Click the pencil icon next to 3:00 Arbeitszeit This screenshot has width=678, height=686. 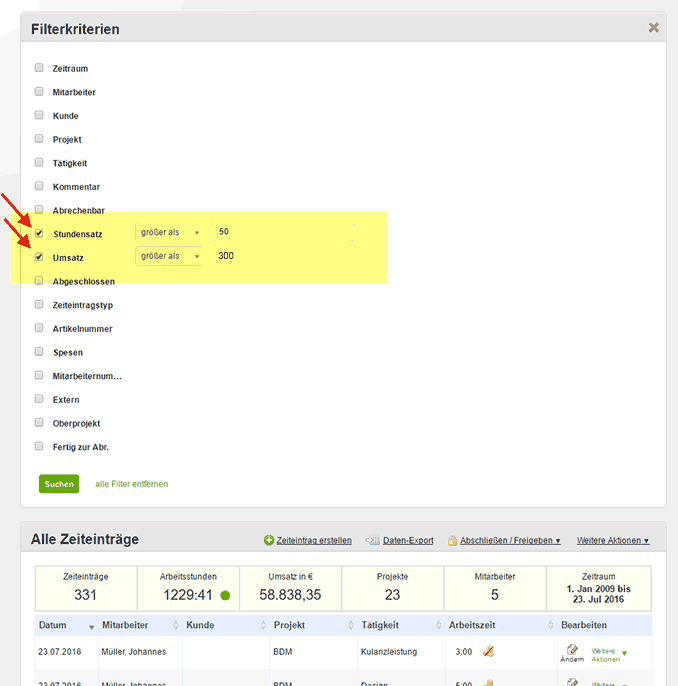489,651
